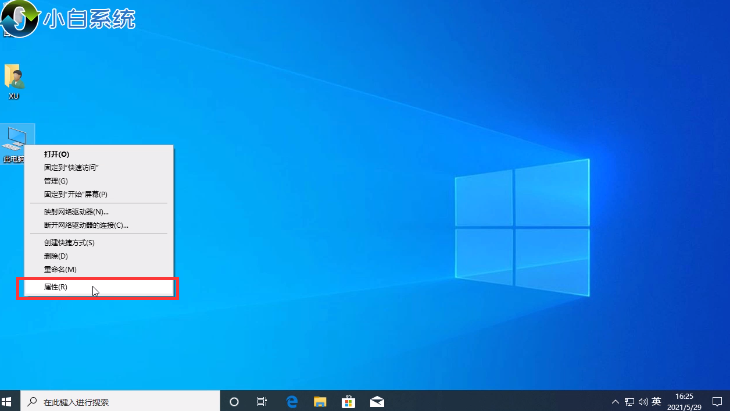Screen dimensions: 730x411
Task: Open the network status tray icon
Action: point(629,401)
